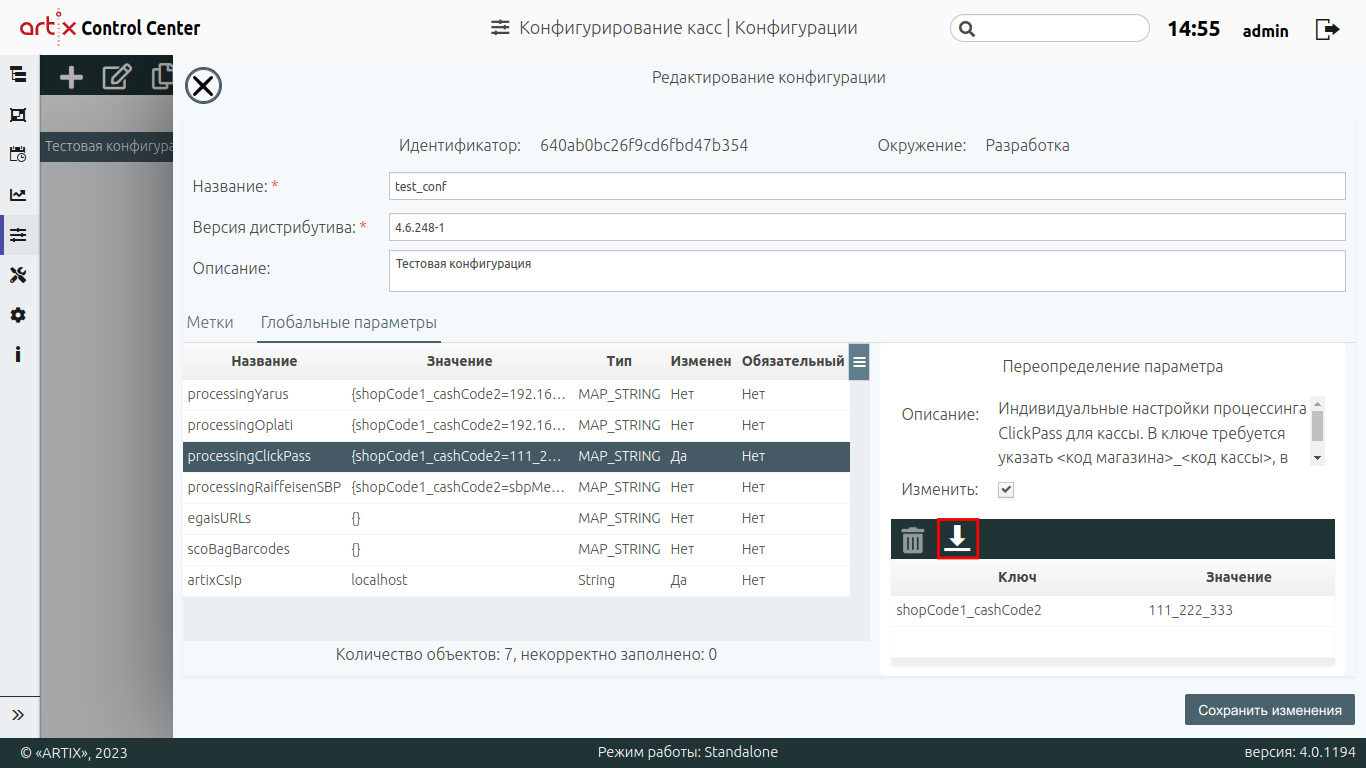Click the Тестовая конфигурация list item behind dialog

tap(108, 146)
